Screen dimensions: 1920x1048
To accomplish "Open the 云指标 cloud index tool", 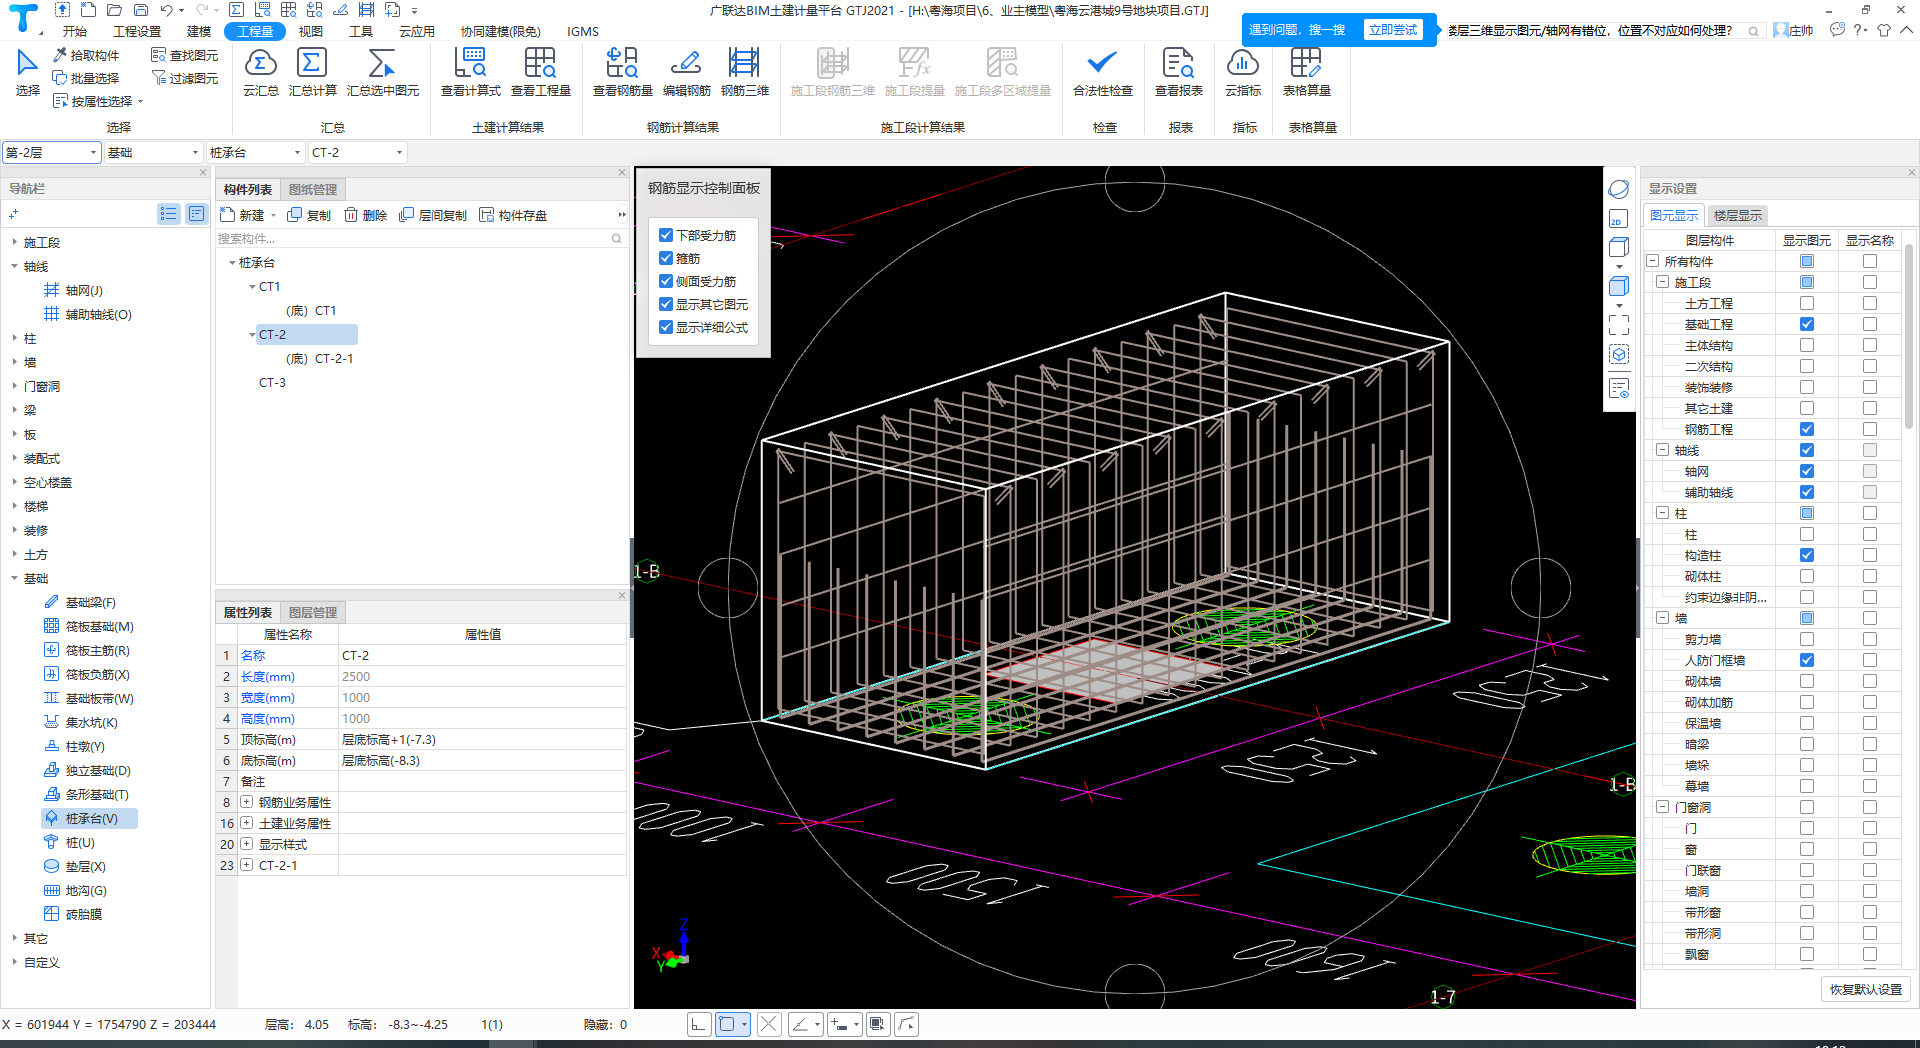I will 1243,72.
